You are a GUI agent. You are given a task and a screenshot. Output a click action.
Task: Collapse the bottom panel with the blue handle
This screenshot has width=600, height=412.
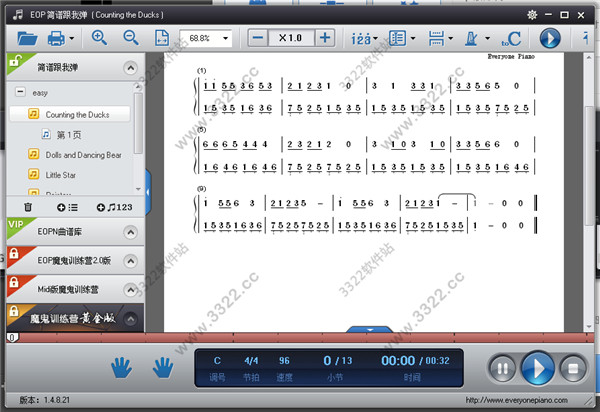coord(370,329)
